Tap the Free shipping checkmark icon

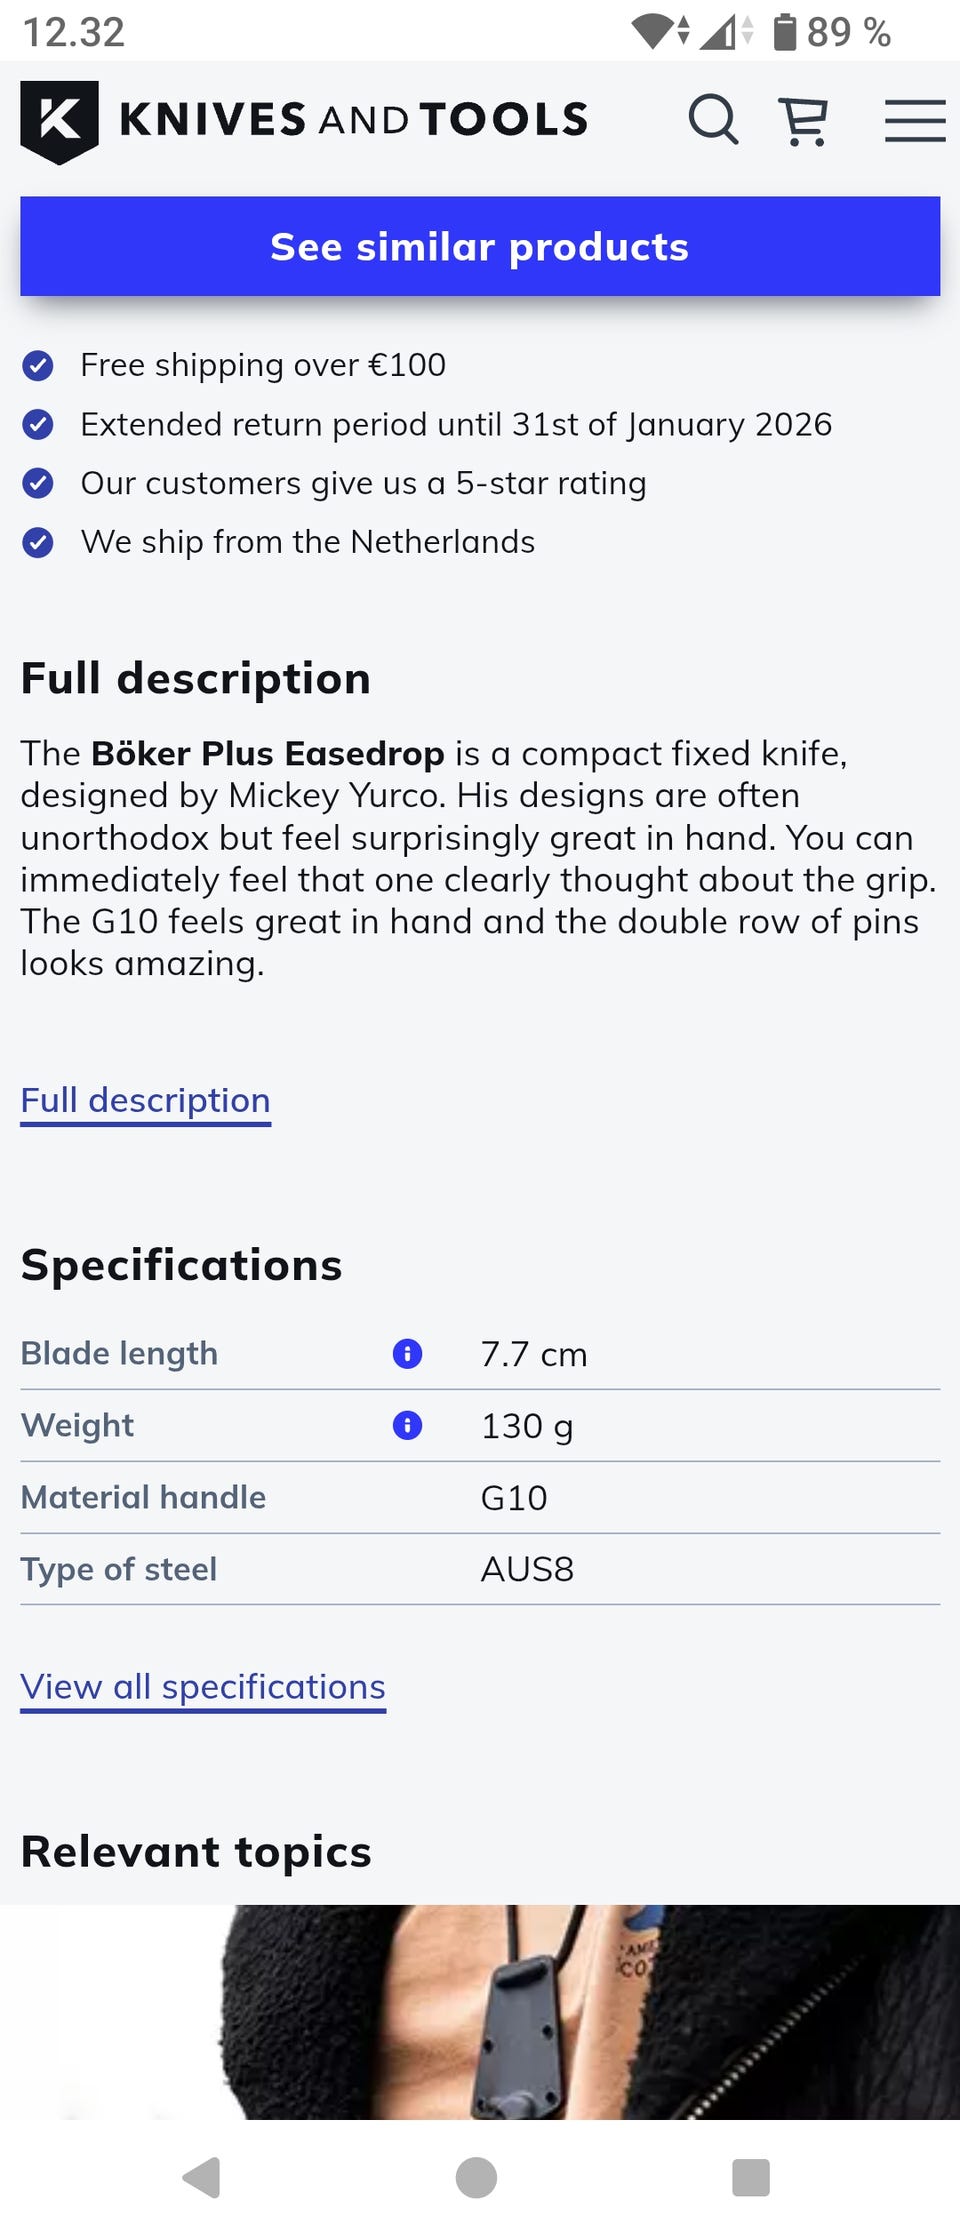point(38,366)
